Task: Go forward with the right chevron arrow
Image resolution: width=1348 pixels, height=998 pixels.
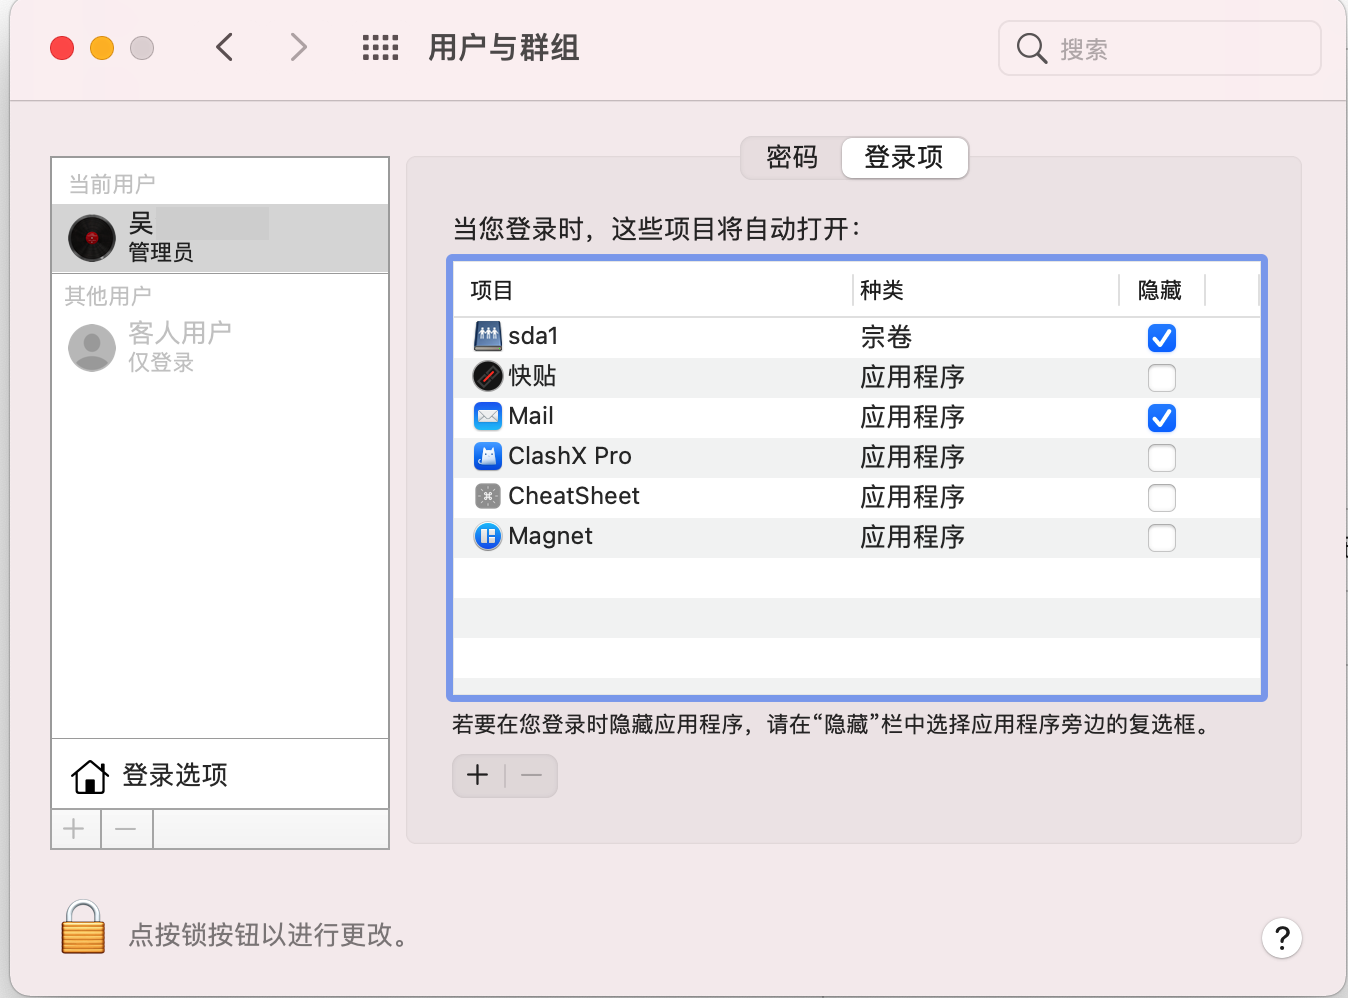Action: coord(298,47)
